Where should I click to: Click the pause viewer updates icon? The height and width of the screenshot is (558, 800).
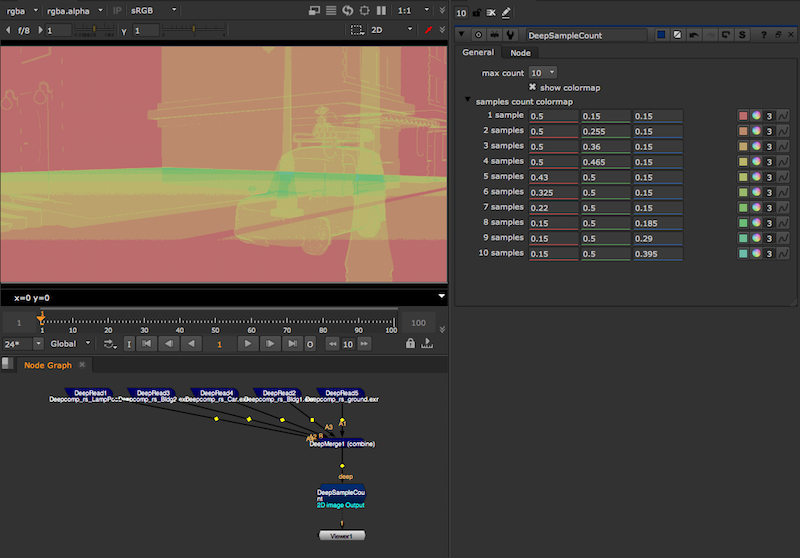pyautogui.click(x=381, y=10)
